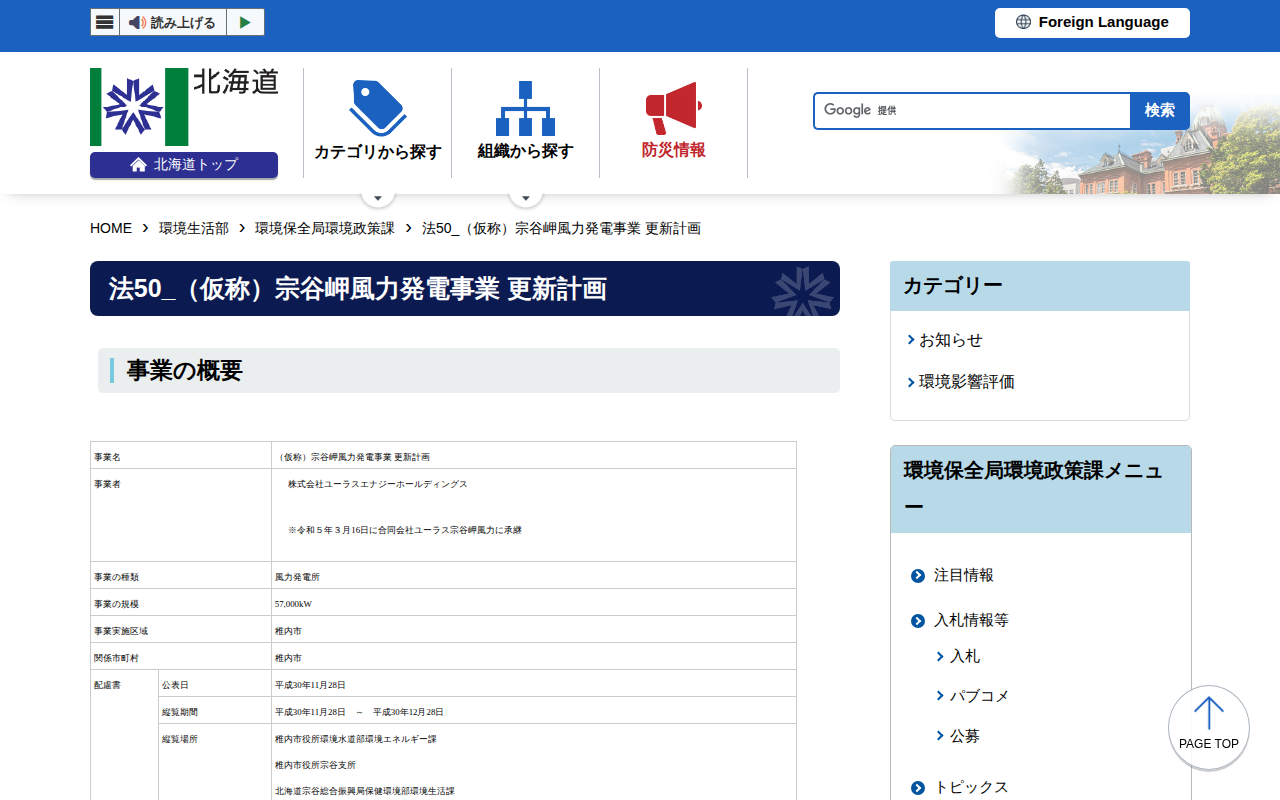
Task: Open カテゴリから探す tag icon
Action: pyautogui.click(x=377, y=108)
